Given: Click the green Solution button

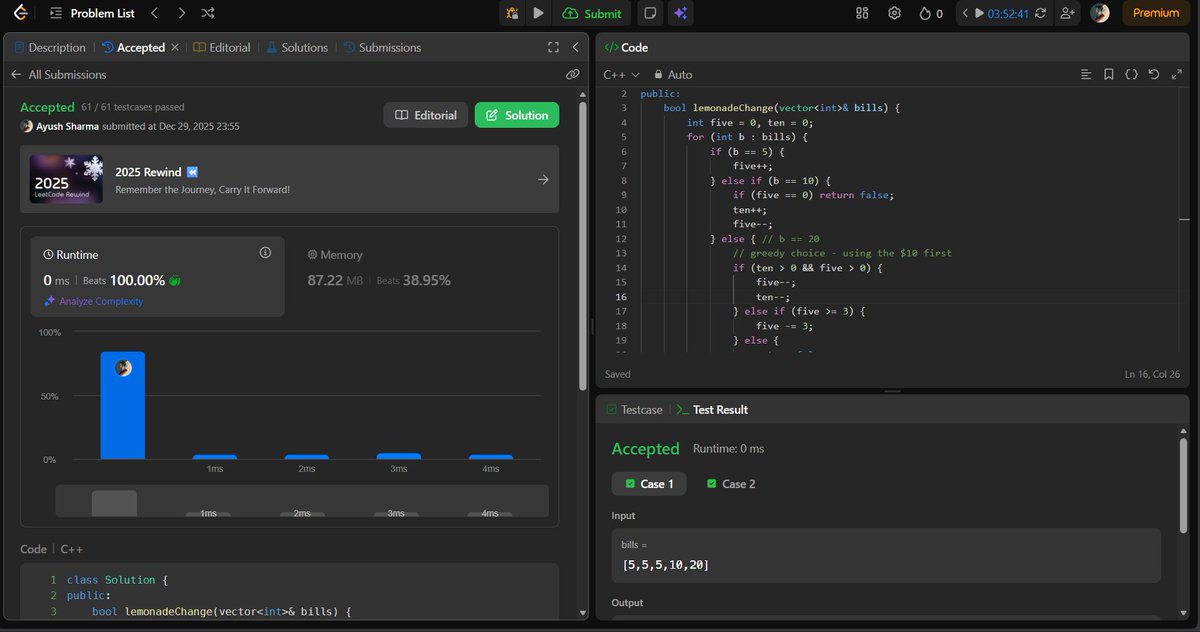Looking at the screenshot, I should [517, 115].
